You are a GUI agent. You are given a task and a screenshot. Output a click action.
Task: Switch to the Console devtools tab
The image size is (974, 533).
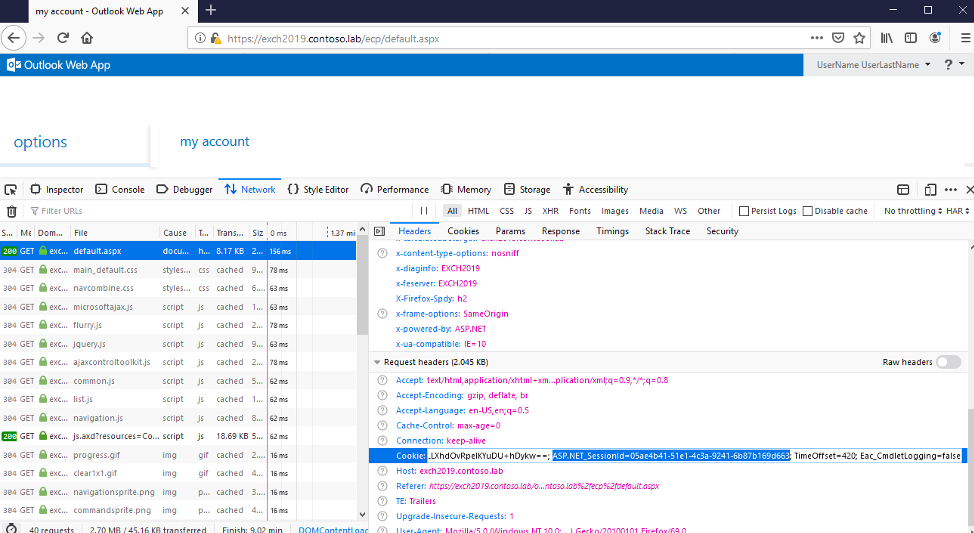(120, 189)
